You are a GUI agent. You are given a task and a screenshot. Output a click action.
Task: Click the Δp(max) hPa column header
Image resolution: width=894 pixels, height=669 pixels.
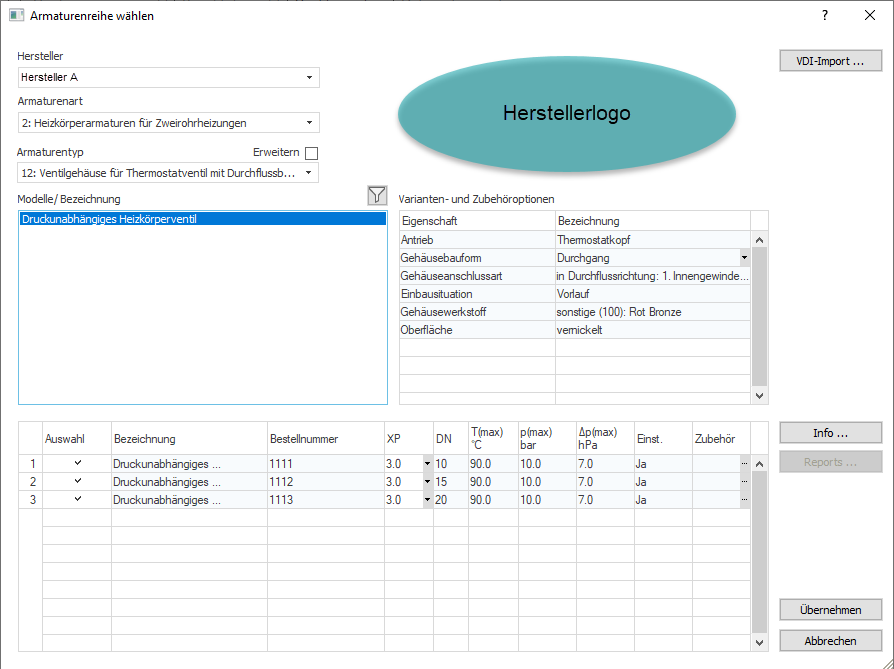605,439
